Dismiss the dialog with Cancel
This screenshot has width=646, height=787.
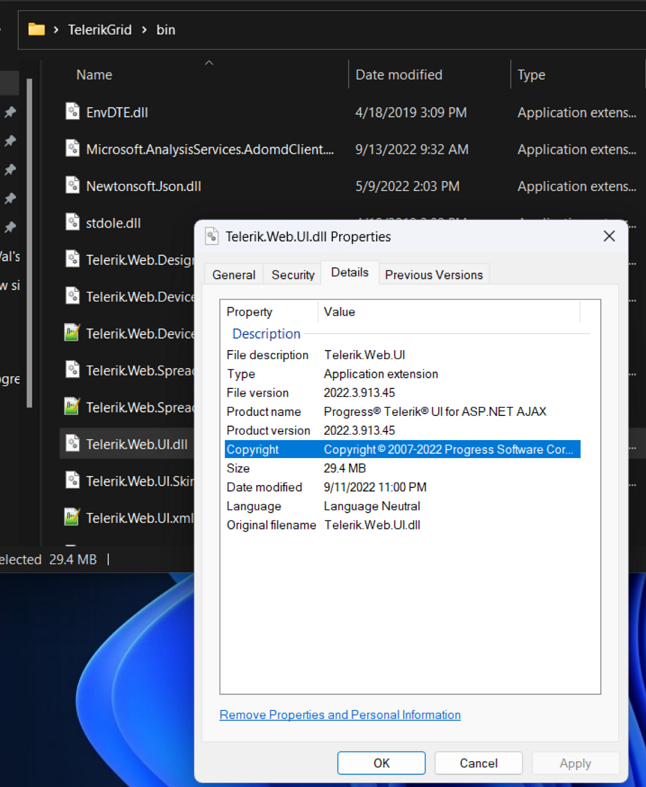pyautogui.click(x=478, y=763)
